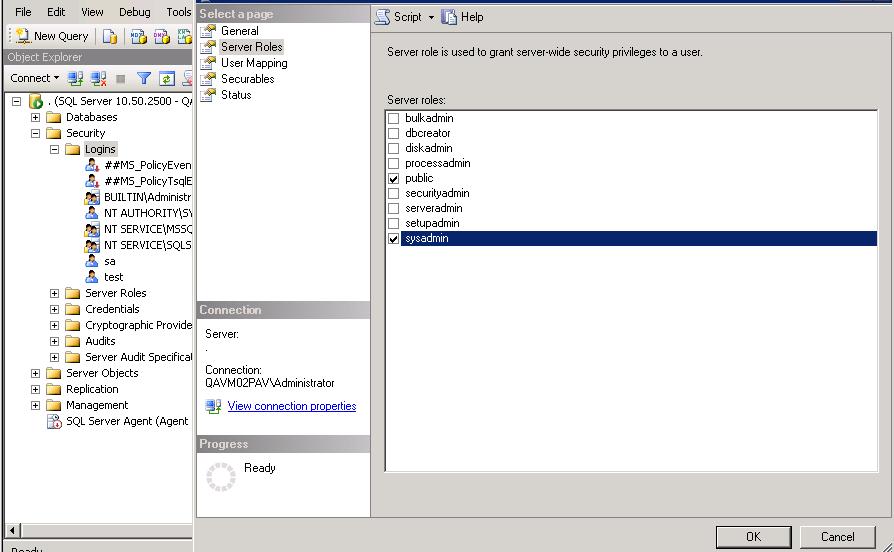Click the Filter funnel icon
This screenshot has width=894, height=552.
(x=144, y=78)
